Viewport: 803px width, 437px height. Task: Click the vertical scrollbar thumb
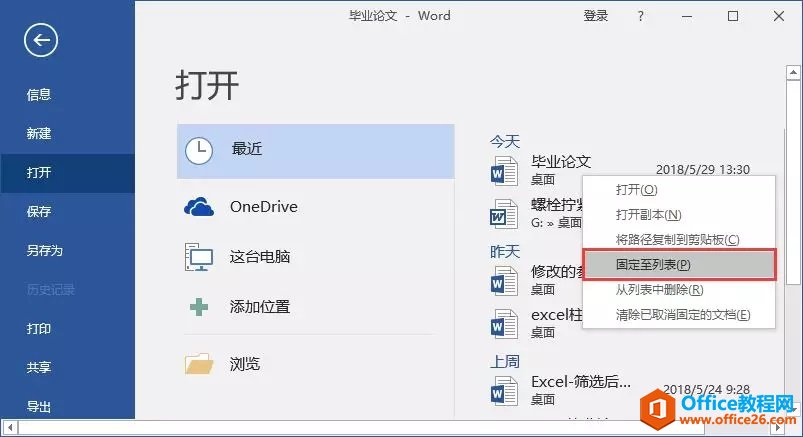[x=793, y=182]
